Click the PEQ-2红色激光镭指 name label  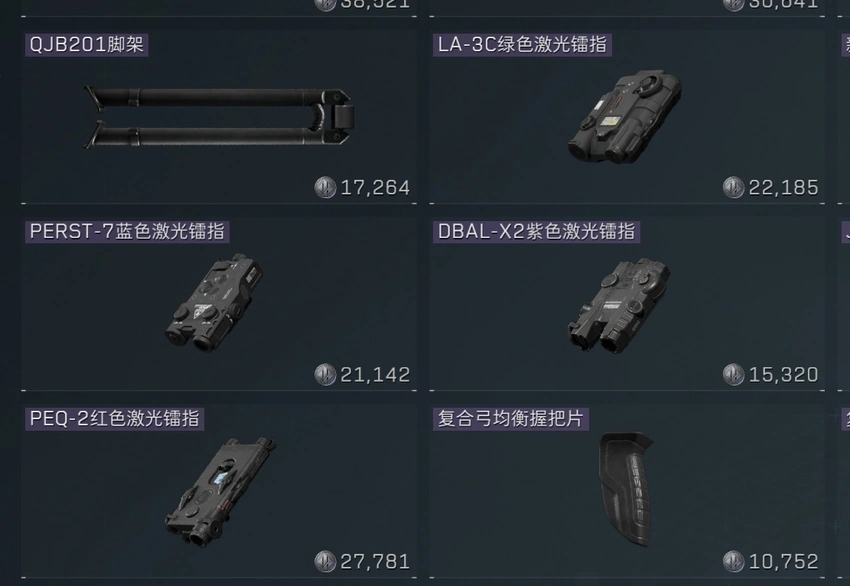point(114,418)
